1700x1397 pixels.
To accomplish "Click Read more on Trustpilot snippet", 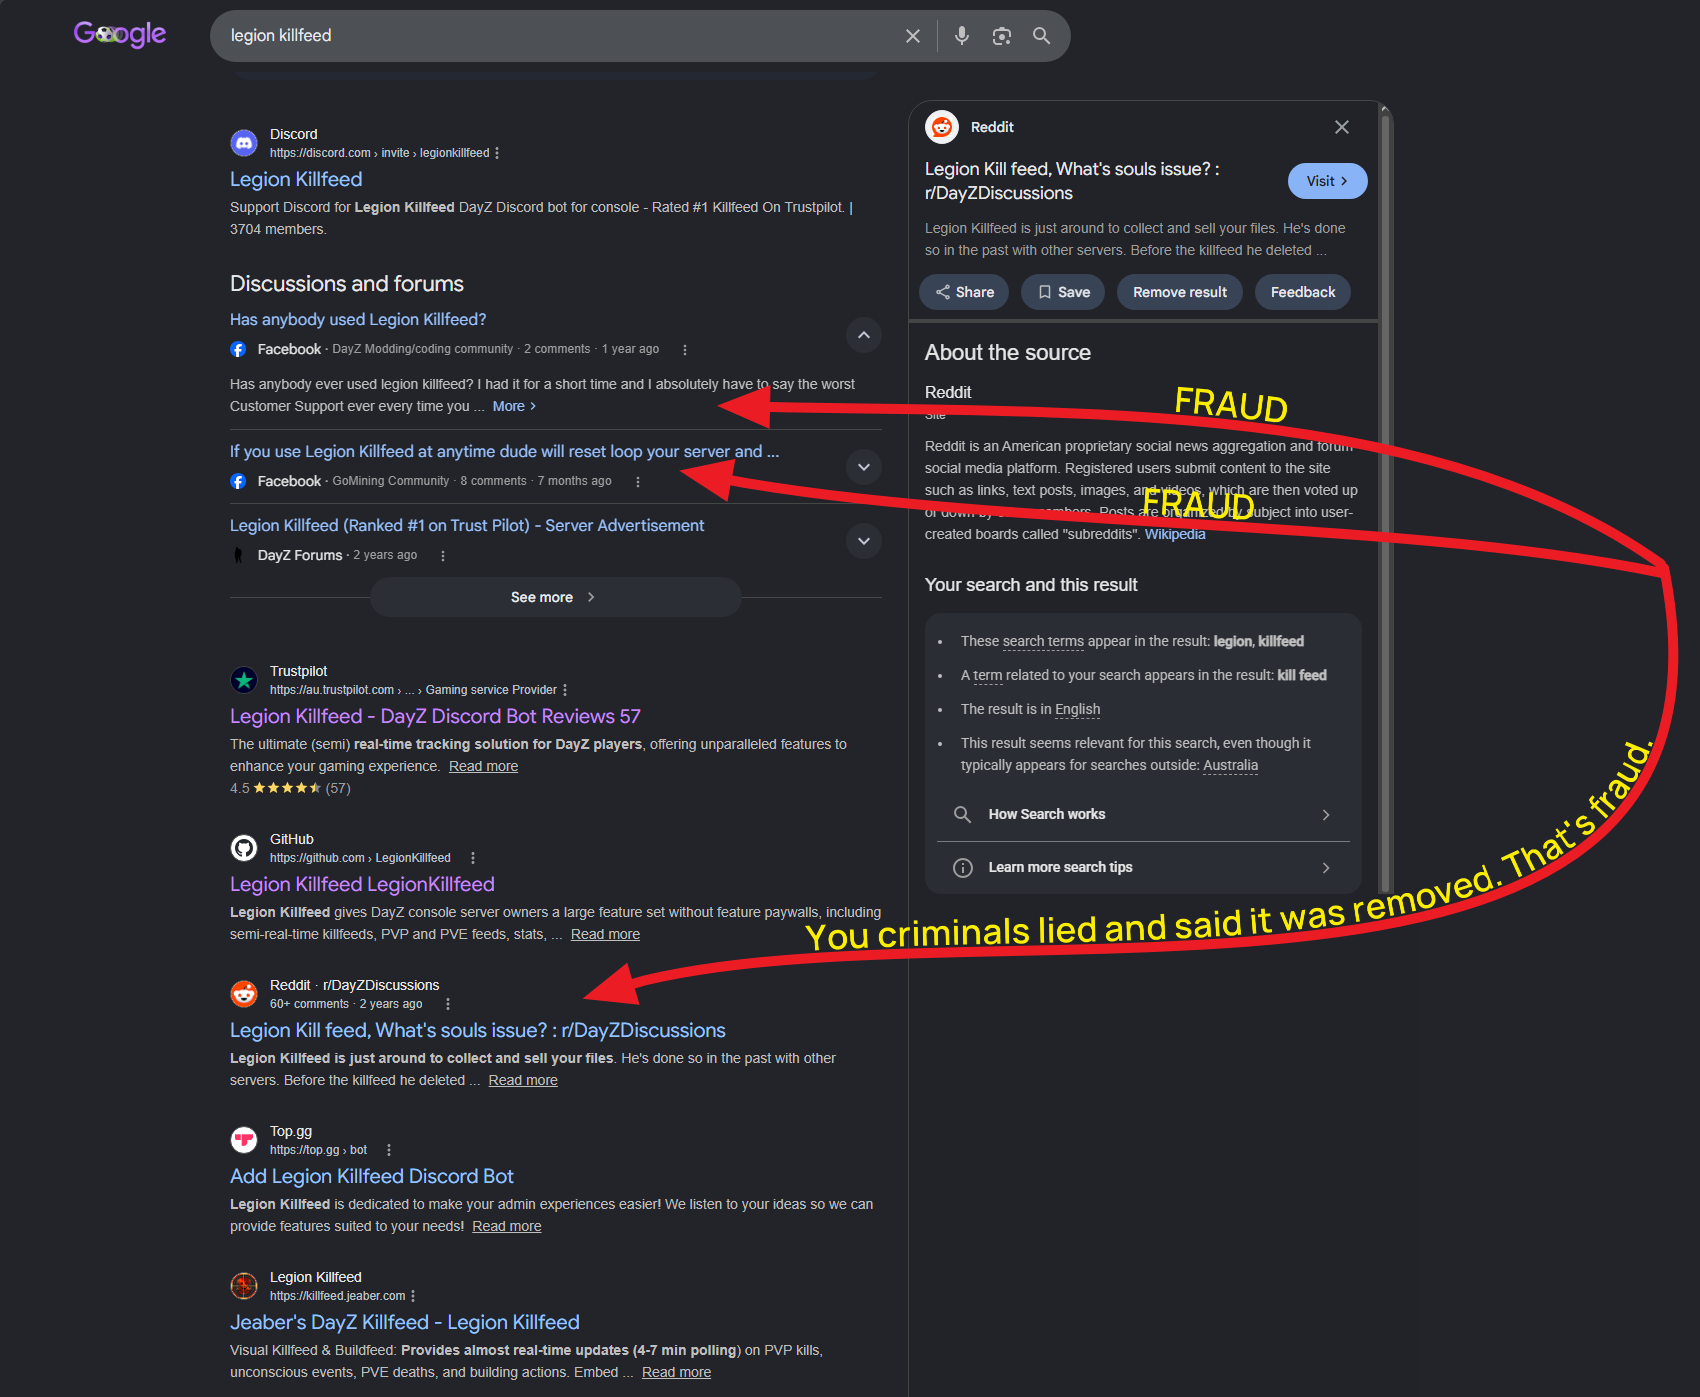I will pos(483,766).
